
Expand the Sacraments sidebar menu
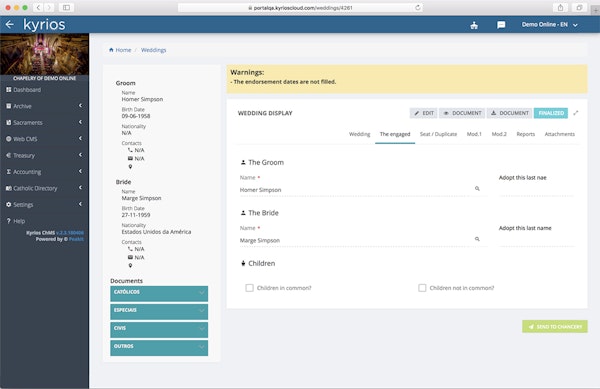click(44, 122)
